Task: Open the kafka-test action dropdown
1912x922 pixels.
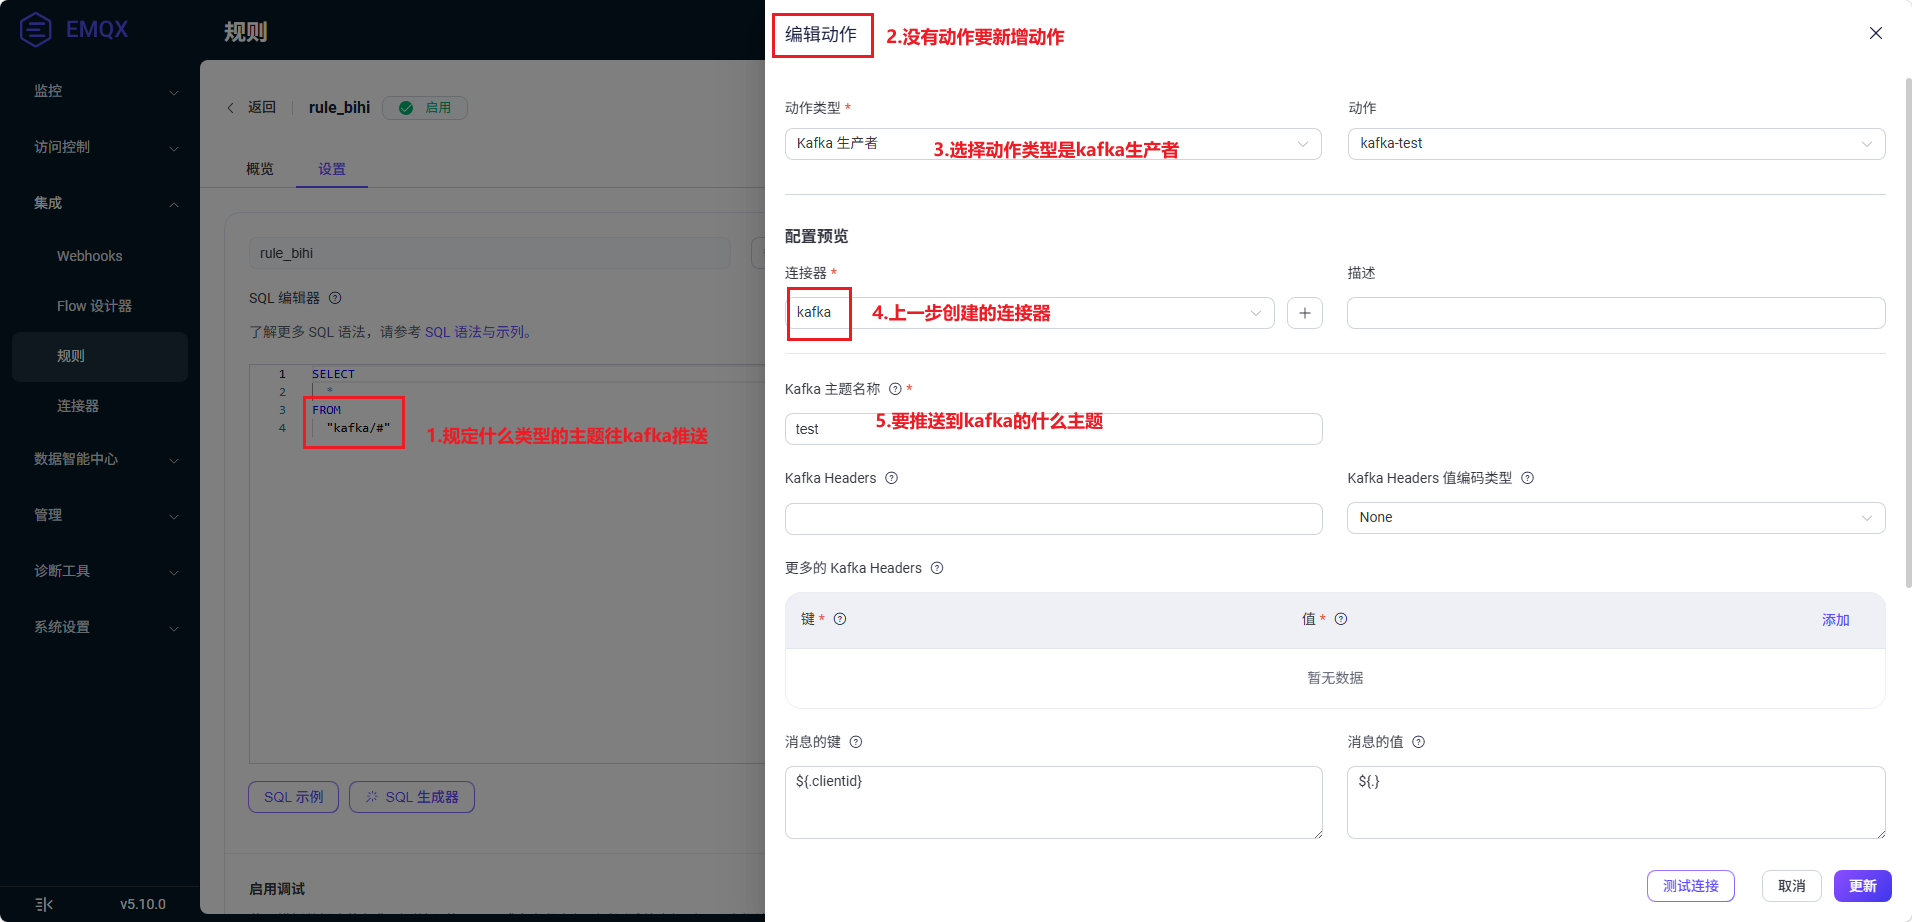Action: coord(1616,144)
